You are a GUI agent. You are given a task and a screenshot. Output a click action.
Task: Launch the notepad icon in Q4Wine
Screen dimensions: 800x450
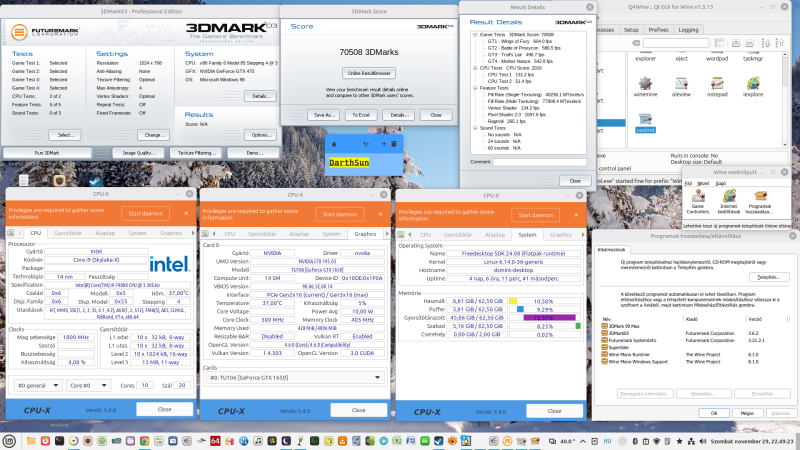(717, 86)
